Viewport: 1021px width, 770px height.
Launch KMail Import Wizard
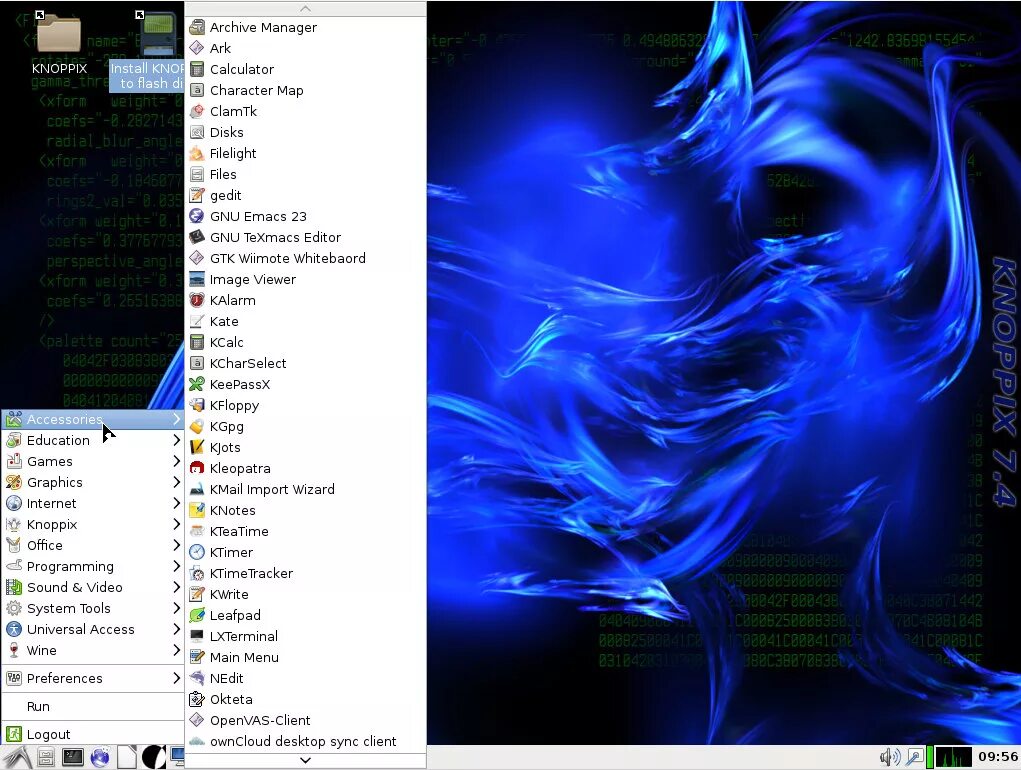pyautogui.click(x=305, y=489)
